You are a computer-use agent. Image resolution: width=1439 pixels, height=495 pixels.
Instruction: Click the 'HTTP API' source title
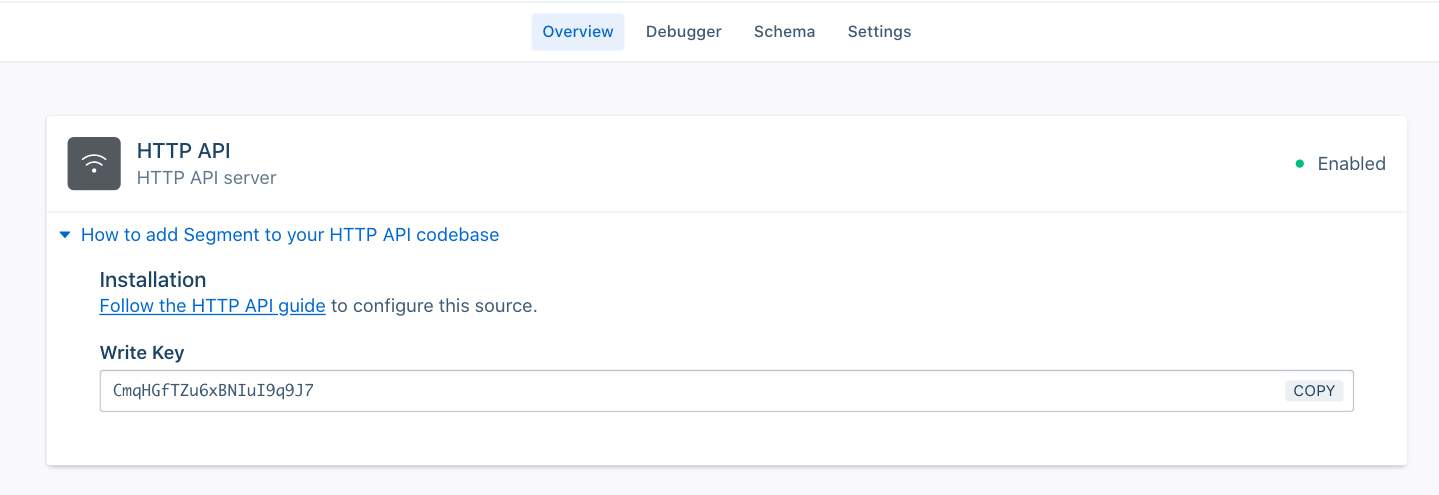click(183, 151)
